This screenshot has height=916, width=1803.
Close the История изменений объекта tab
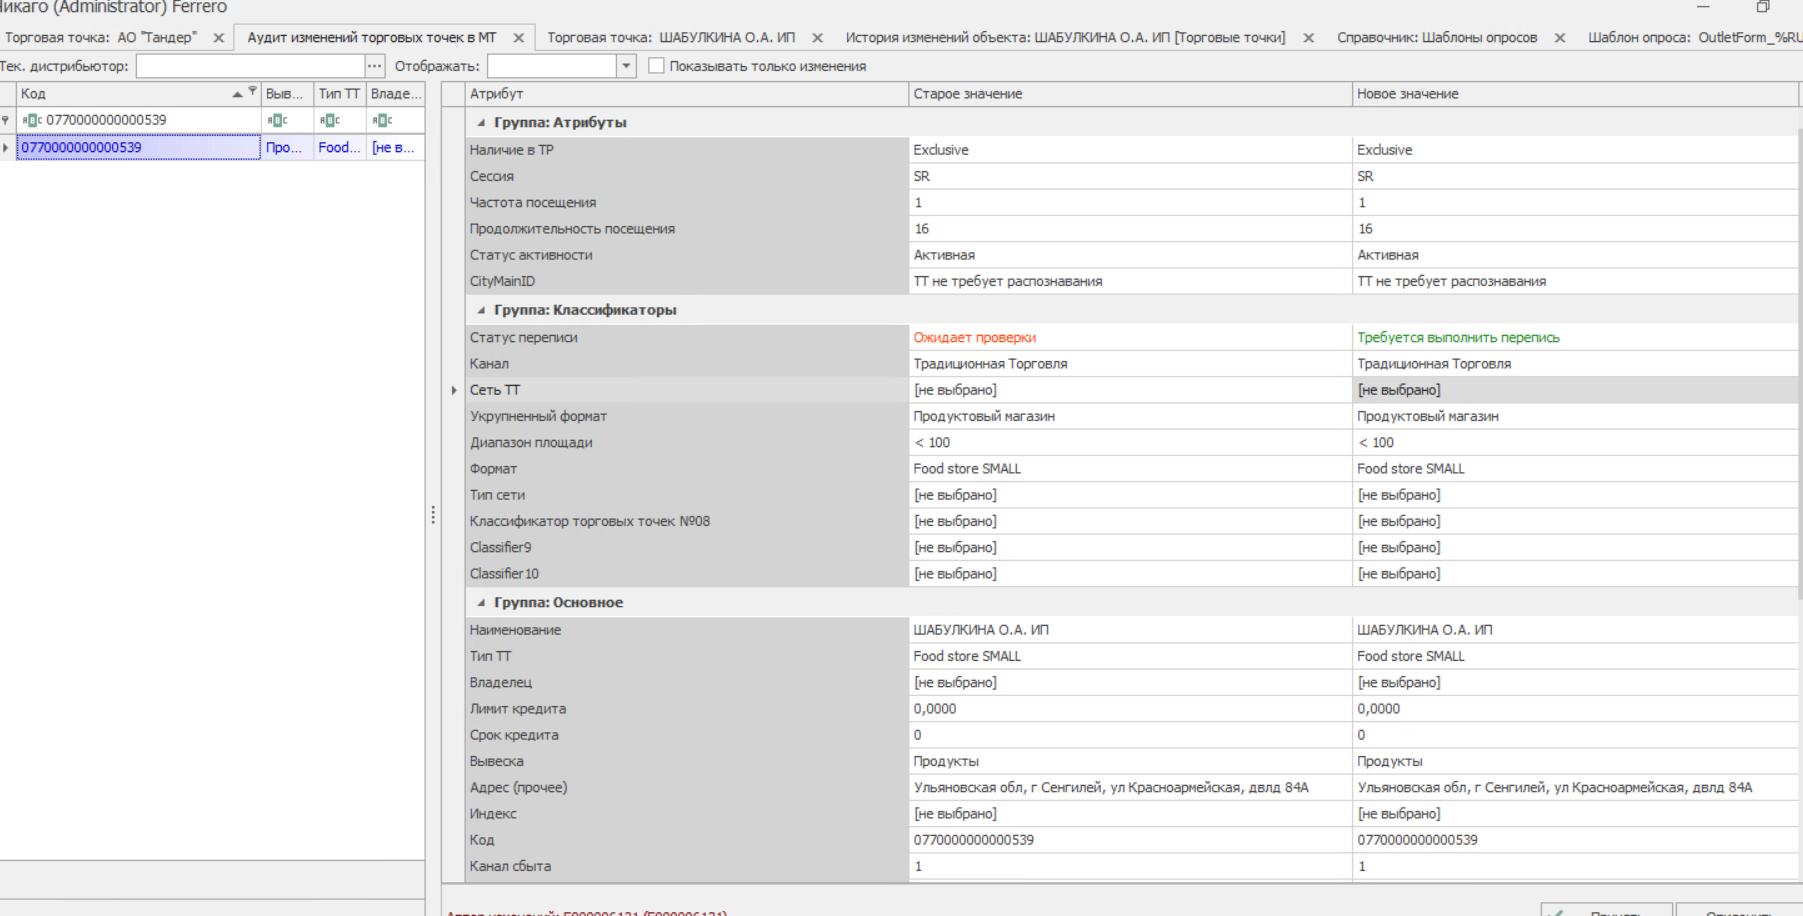coord(1308,38)
